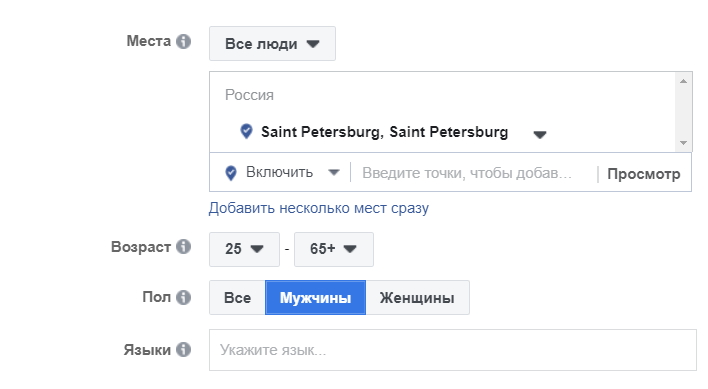Open minimum age dropdown showing 25

244,249
